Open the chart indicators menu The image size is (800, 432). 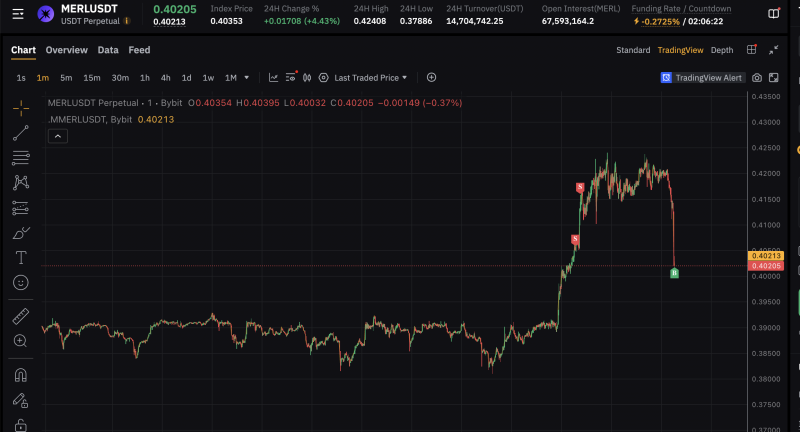pyautogui.click(x=291, y=77)
